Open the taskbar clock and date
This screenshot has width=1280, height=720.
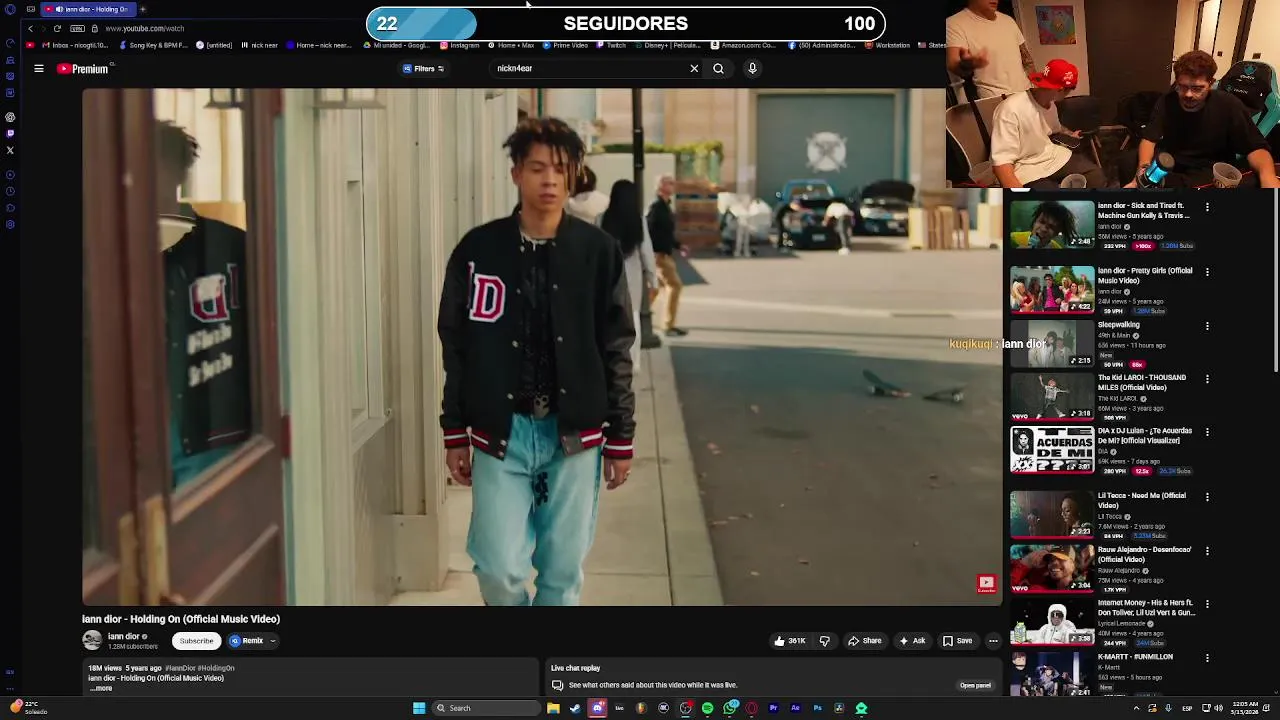tap(1245, 708)
